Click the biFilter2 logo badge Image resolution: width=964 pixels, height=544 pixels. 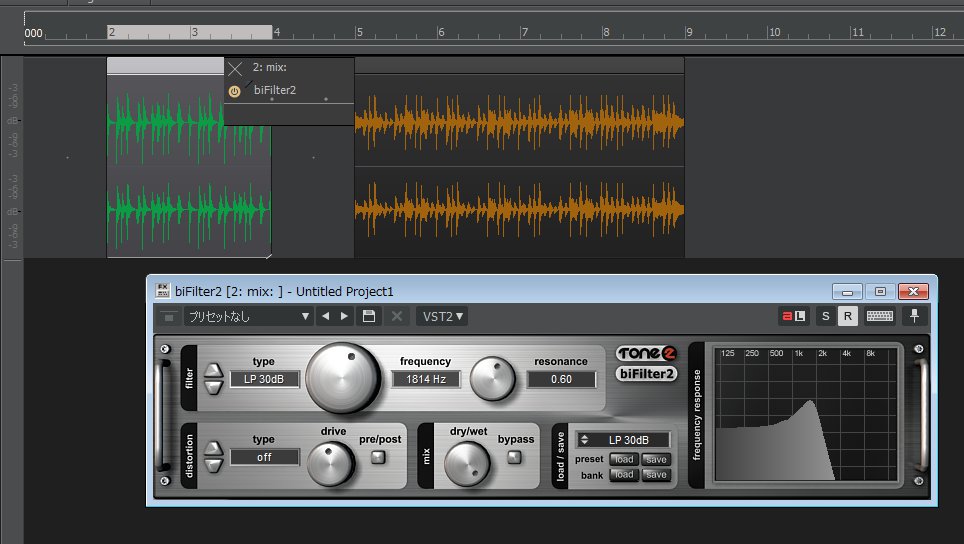coord(646,373)
